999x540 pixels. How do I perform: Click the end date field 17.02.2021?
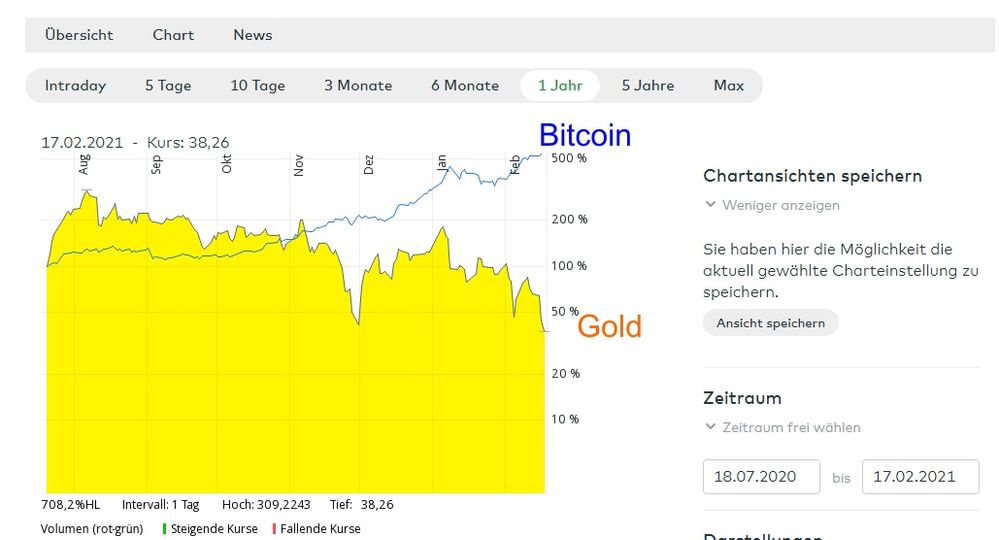point(920,477)
